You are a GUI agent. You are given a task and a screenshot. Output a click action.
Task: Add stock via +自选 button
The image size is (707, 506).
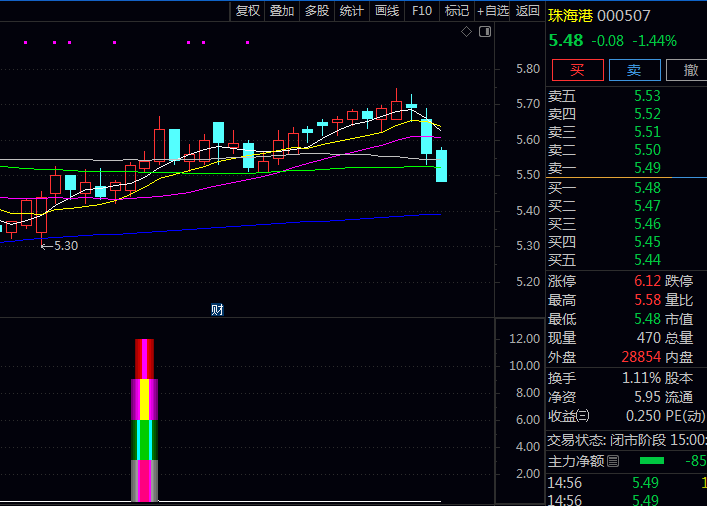[x=493, y=11]
